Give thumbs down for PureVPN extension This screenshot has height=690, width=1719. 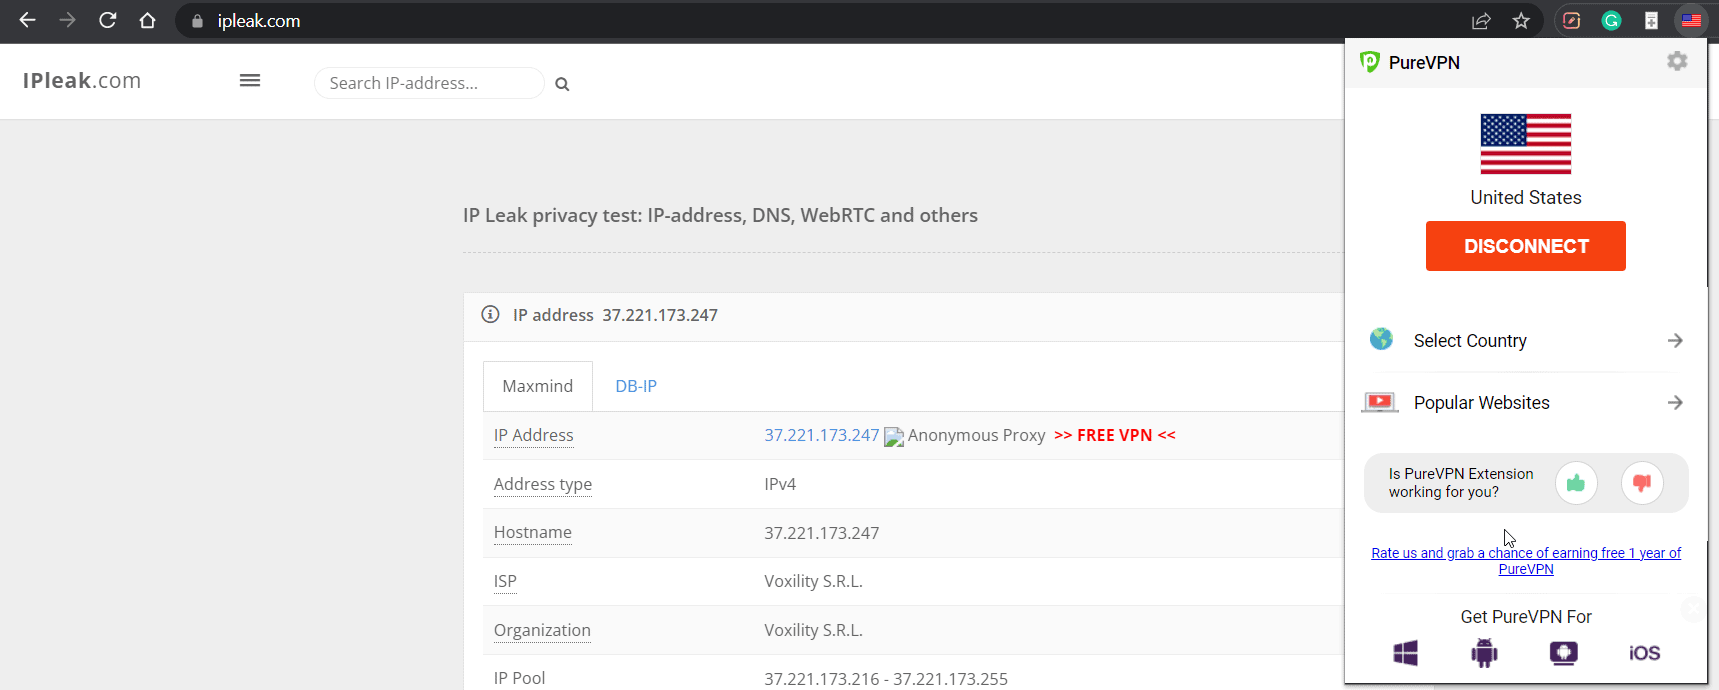tap(1642, 483)
